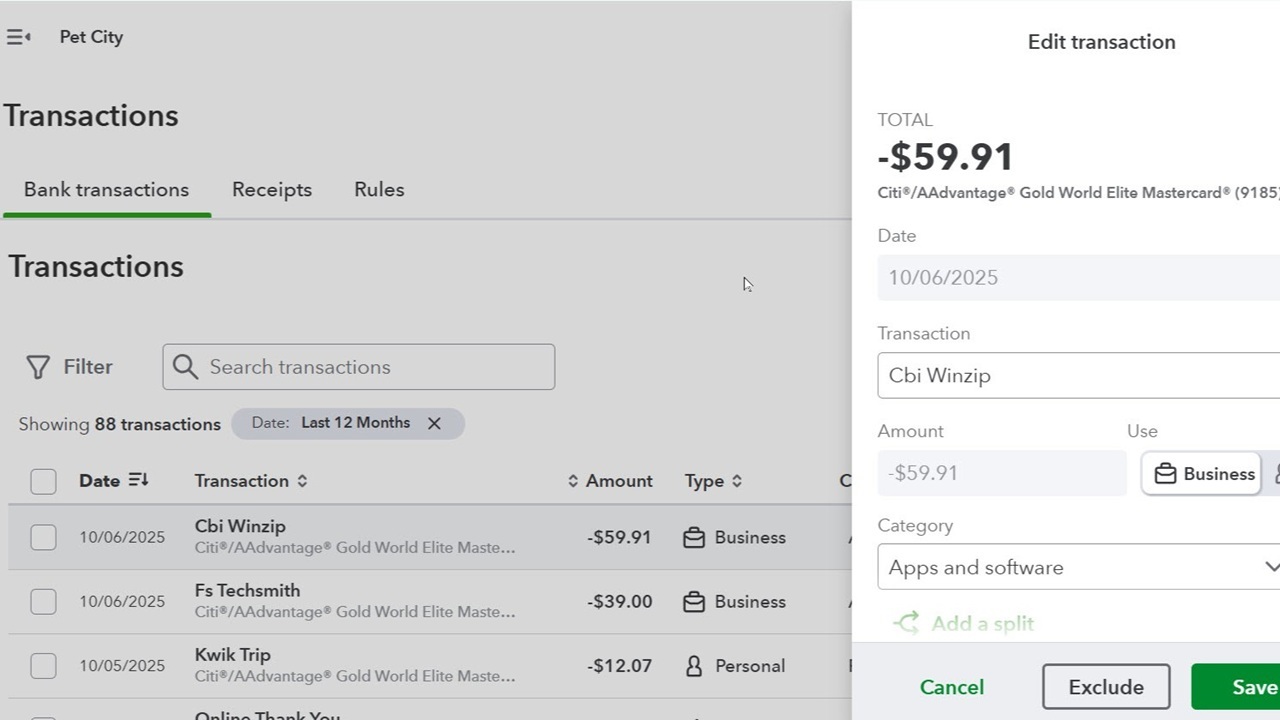The image size is (1280, 720).
Task: Click the Amount field -$59.91
Action: [x=1002, y=473]
